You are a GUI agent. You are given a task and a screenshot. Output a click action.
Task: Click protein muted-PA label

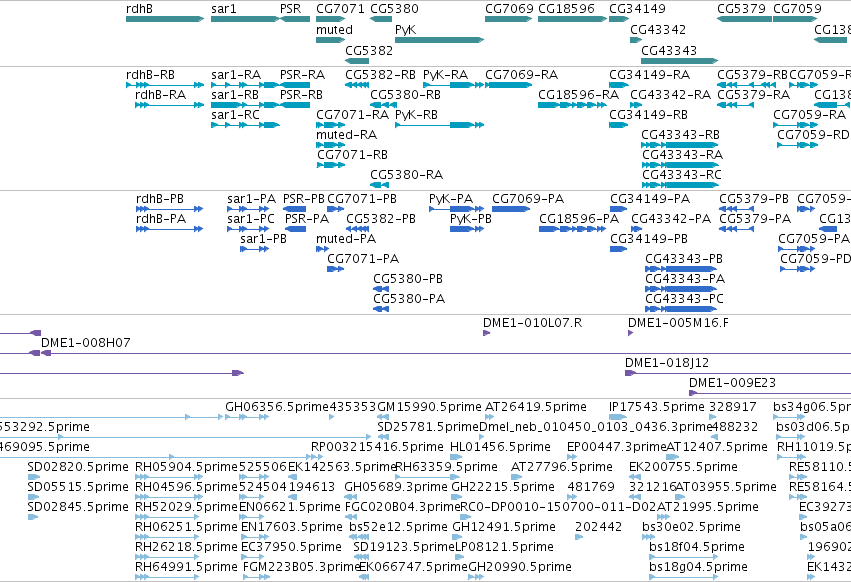click(x=346, y=239)
